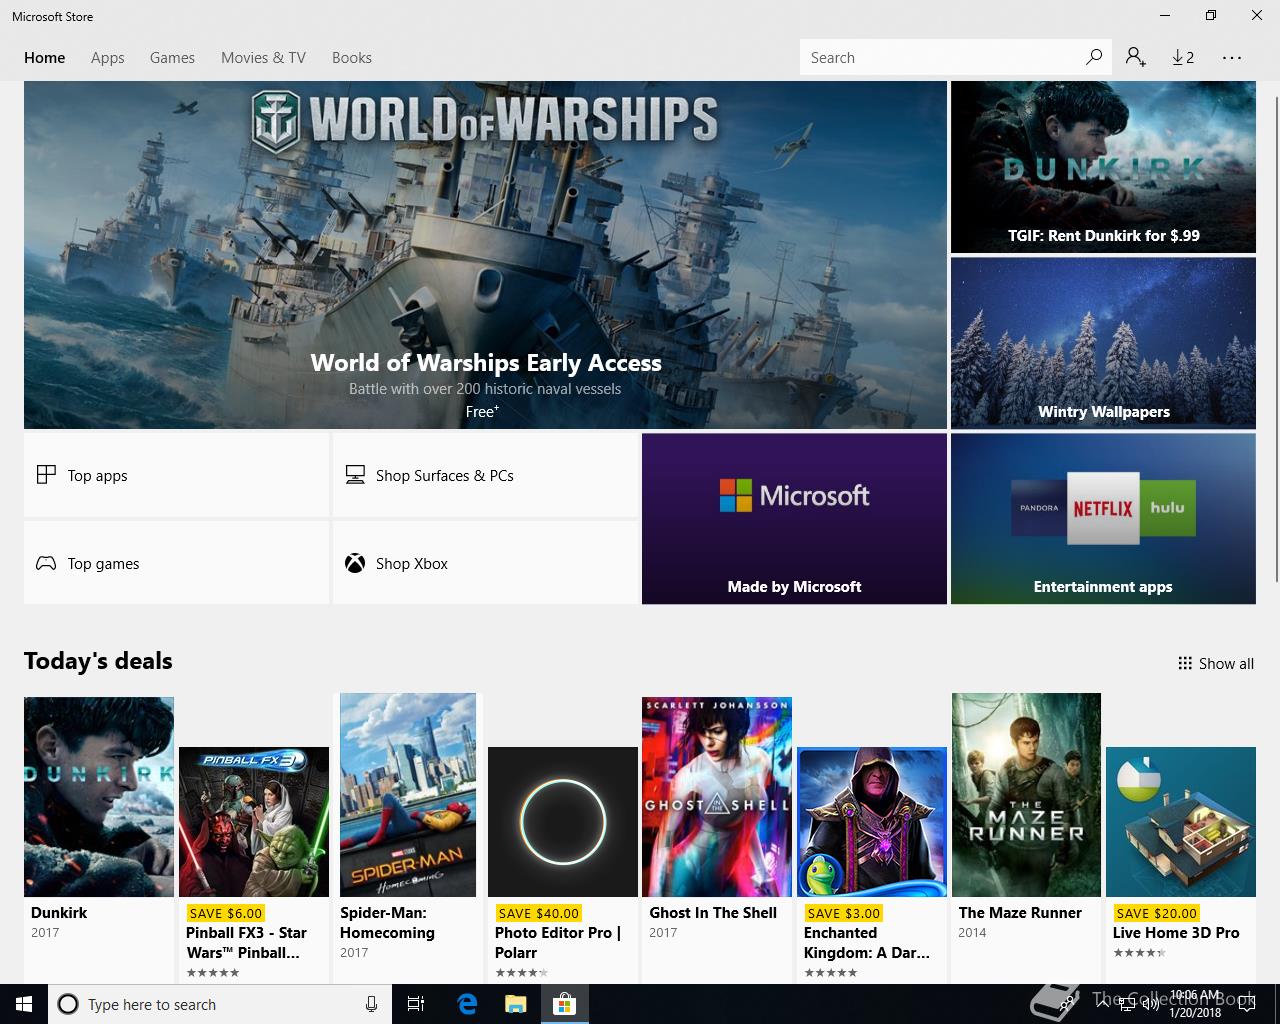Open the Top games button

[x=176, y=563]
